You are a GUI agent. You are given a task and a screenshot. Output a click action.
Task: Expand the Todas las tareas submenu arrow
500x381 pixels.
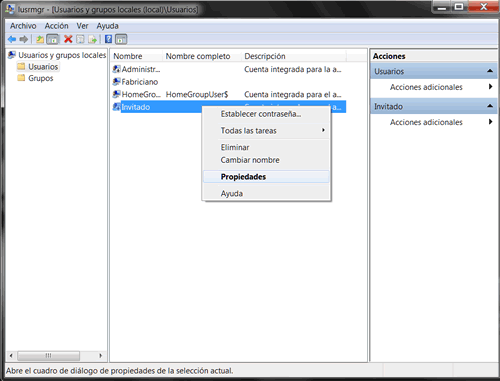pyautogui.click(x=323, y=130)
